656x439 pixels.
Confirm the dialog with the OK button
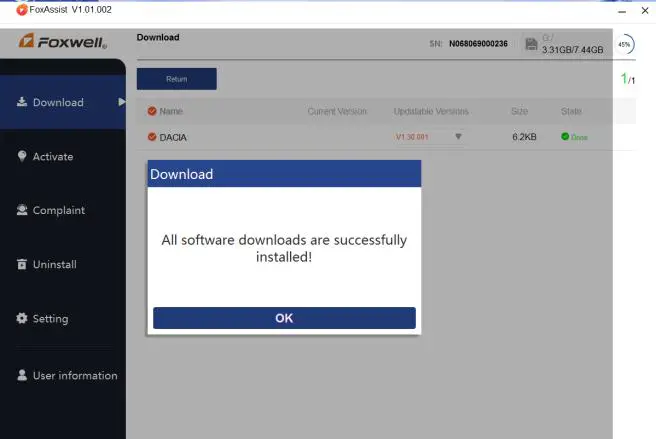pyautogui.click(x=284, y=318)
